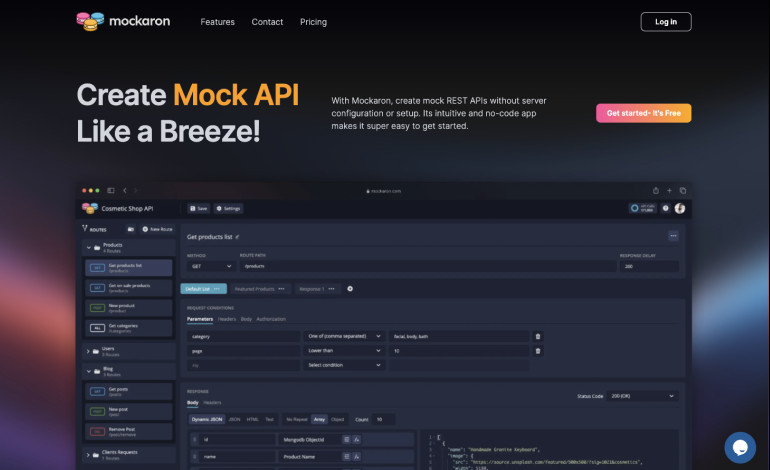Image resolution: width=770 pixels, height=470 pixels.
Task: Open the Features page
Action: (x=218, y=22)
